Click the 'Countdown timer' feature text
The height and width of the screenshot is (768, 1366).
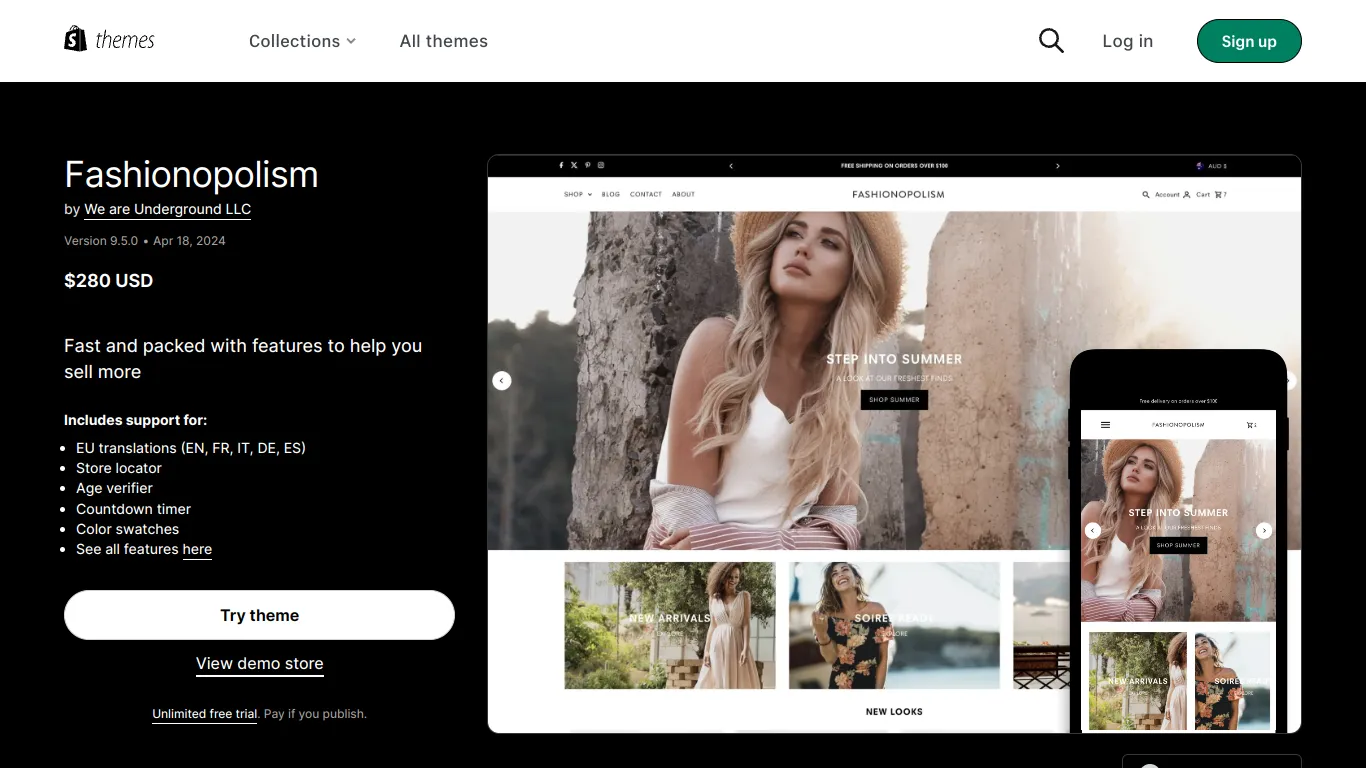(x=133, y=509)
